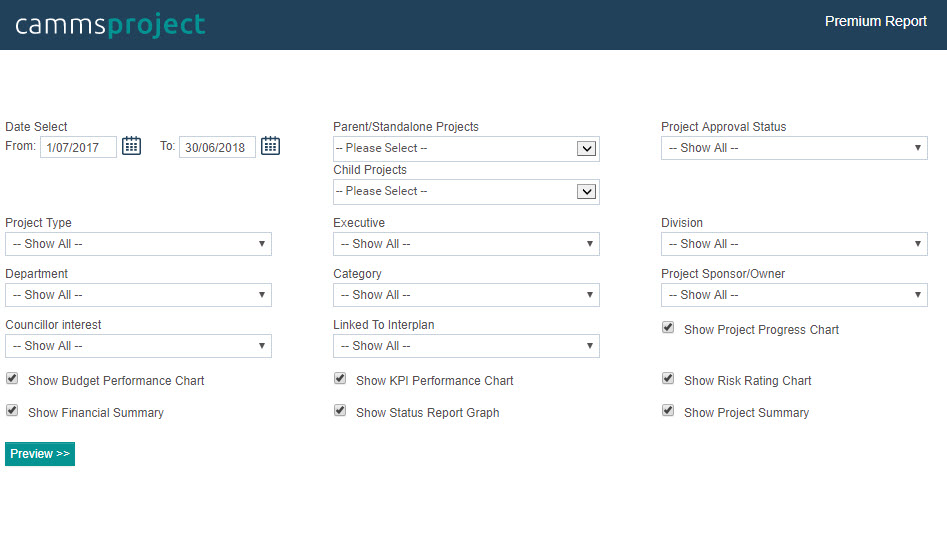
Task: Uncheck Show Risk Rating Chart
Action: (668, 379)
